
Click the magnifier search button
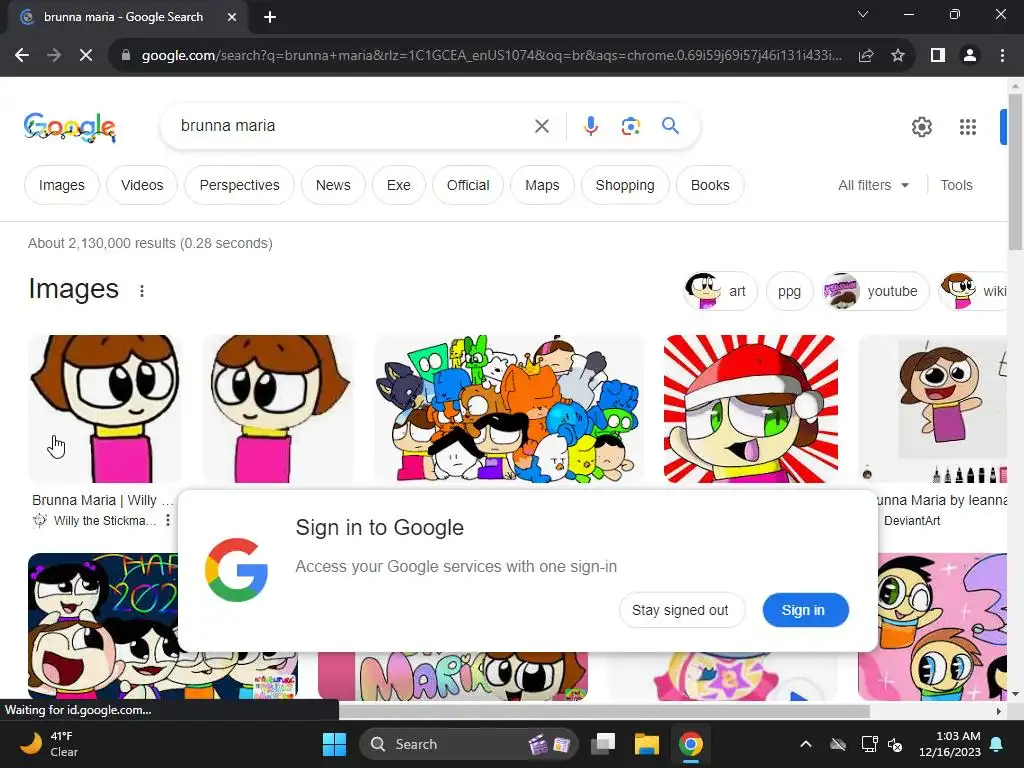coord(670,125)
